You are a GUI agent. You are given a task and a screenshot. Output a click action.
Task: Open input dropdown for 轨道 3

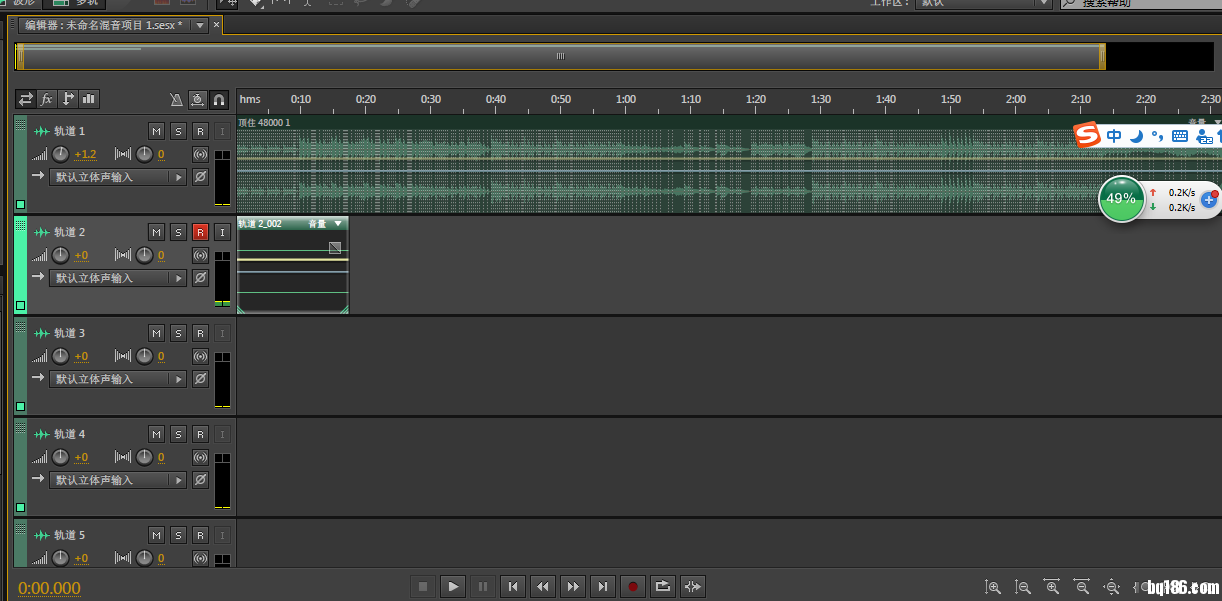179,379
